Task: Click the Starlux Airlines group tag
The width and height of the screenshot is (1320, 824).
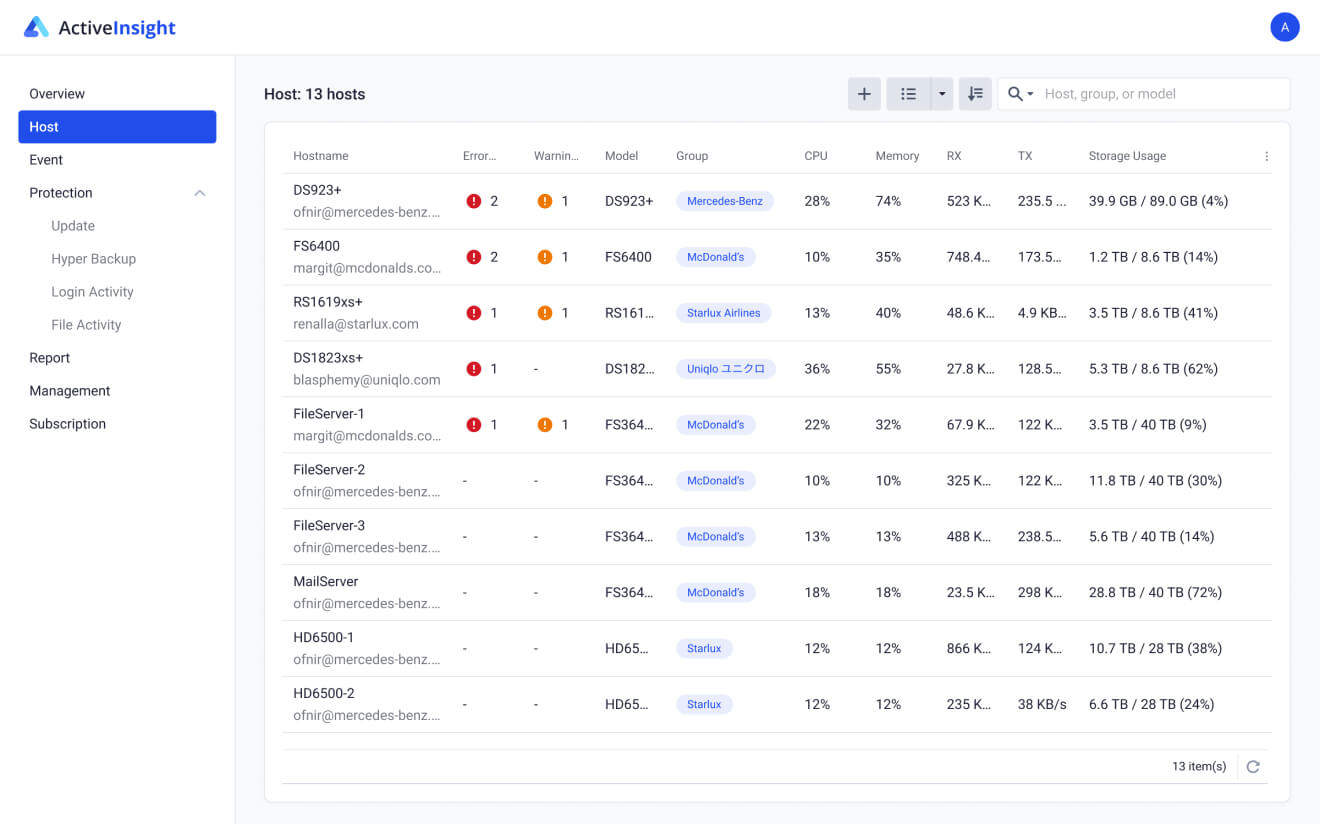Action: point(723,313)
